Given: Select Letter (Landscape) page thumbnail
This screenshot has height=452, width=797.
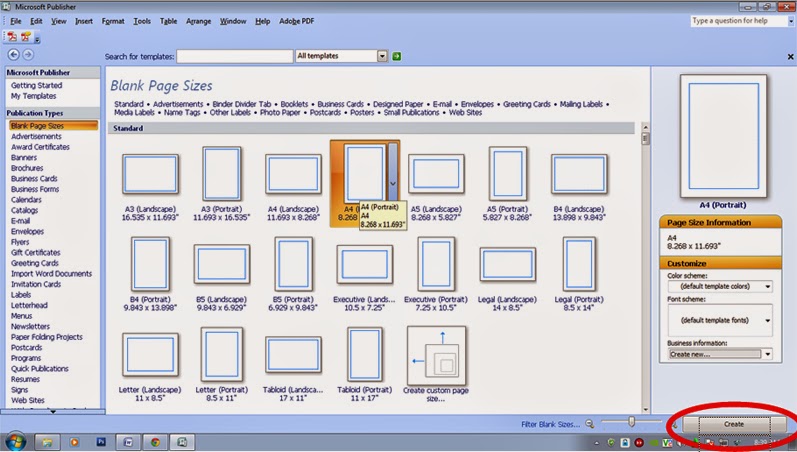Looking at the screenshot, I should click(x=150, y=354).
